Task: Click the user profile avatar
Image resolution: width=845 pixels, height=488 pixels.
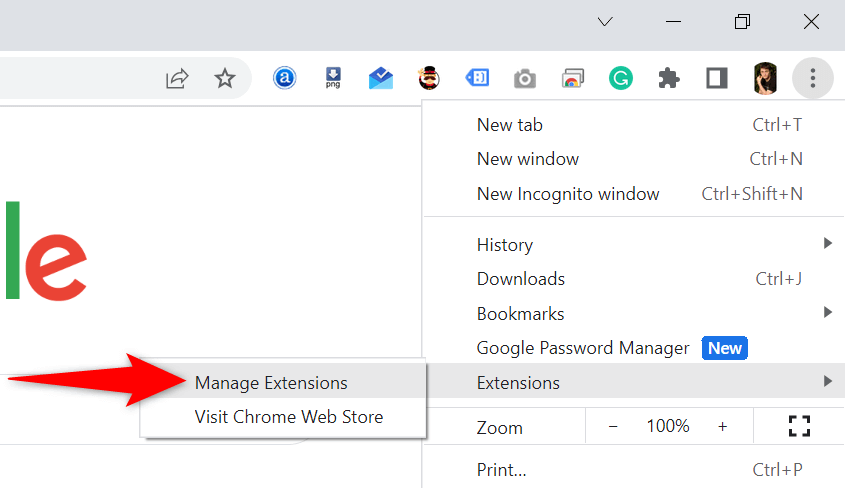Action: [765, 78]
